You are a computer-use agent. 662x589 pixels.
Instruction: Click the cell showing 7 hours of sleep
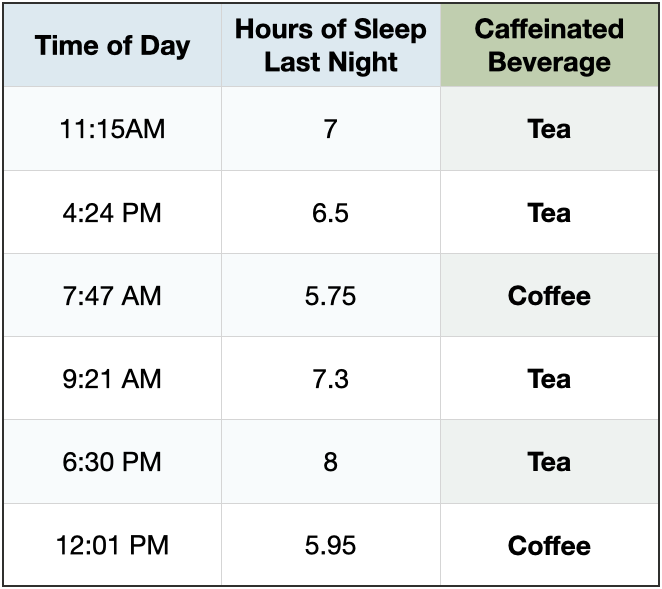point(330,129)
